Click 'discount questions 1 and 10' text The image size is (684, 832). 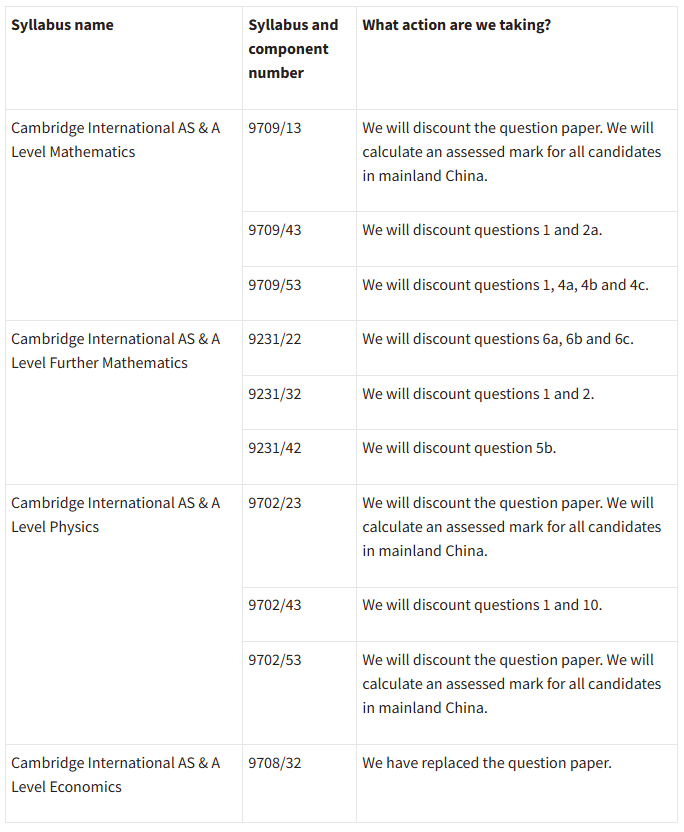507,605
